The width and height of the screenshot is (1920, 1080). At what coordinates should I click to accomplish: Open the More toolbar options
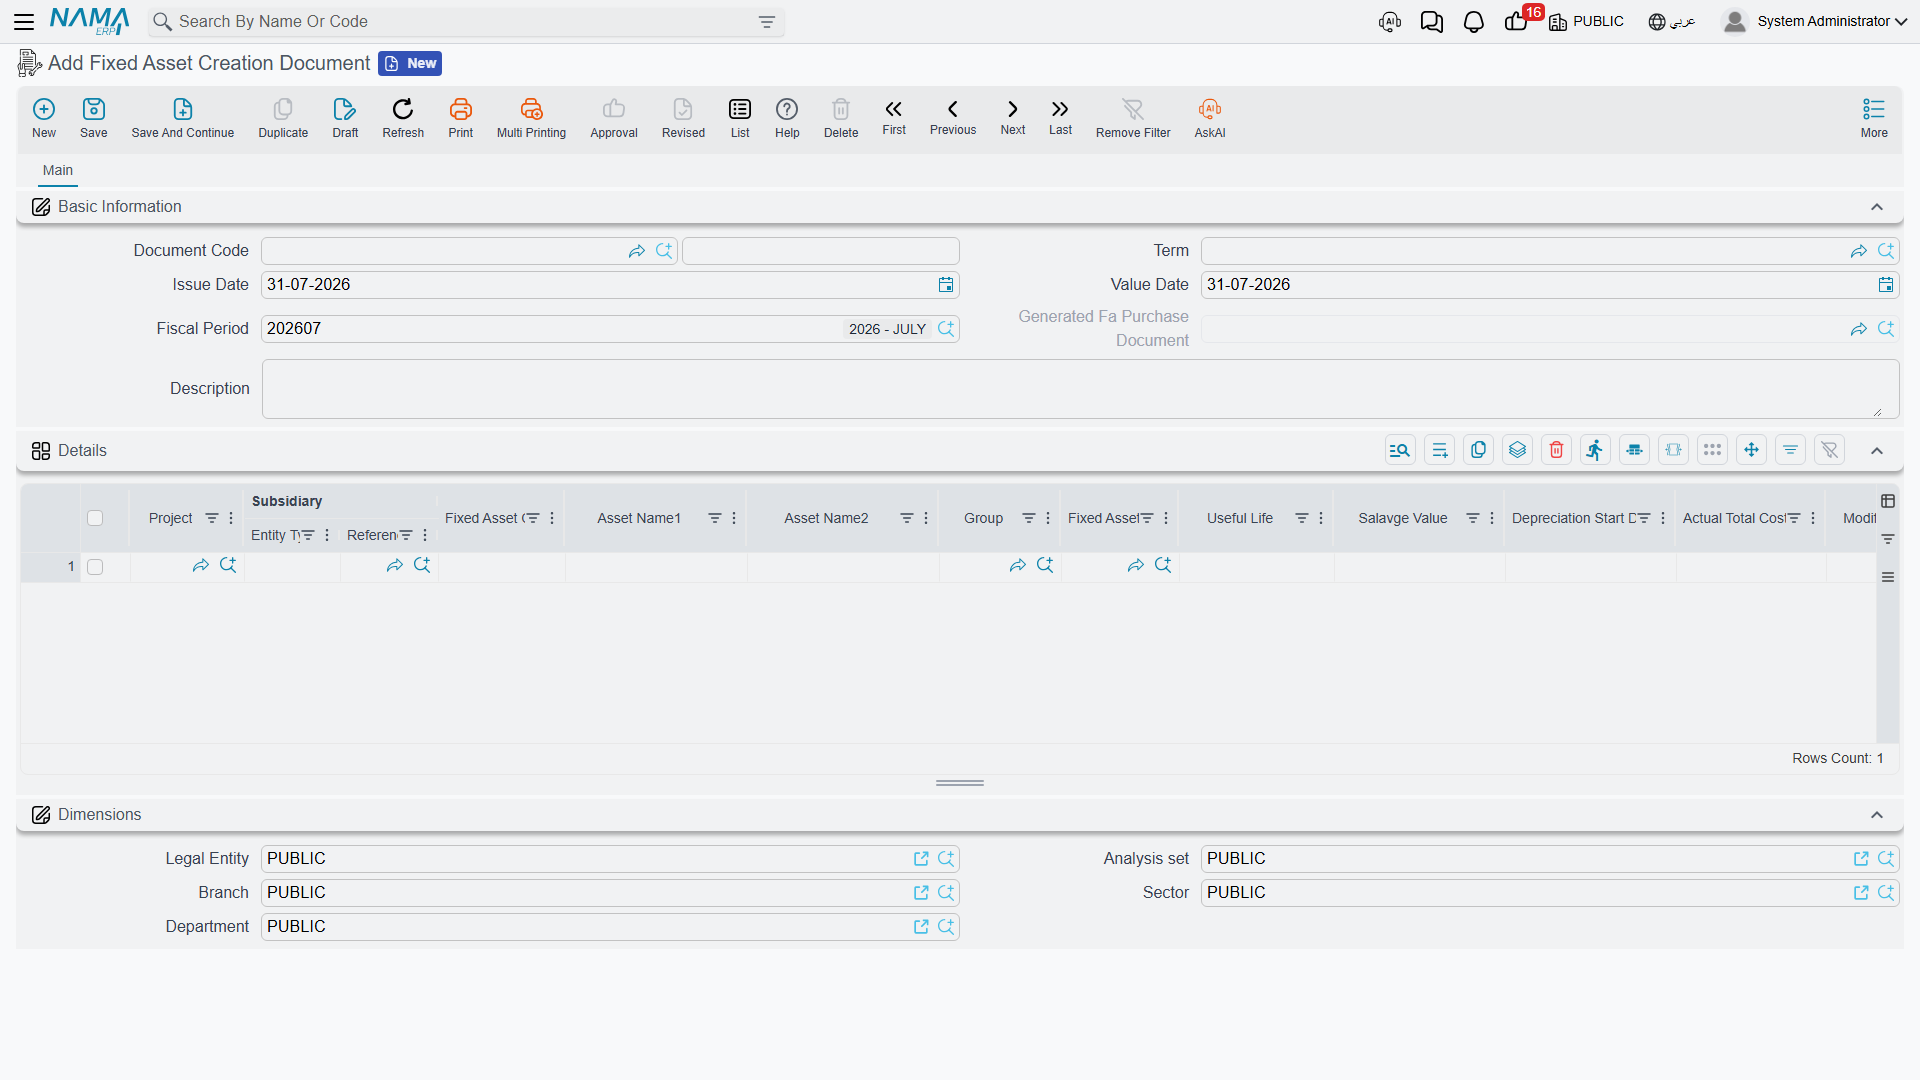tap(1874, 118)
